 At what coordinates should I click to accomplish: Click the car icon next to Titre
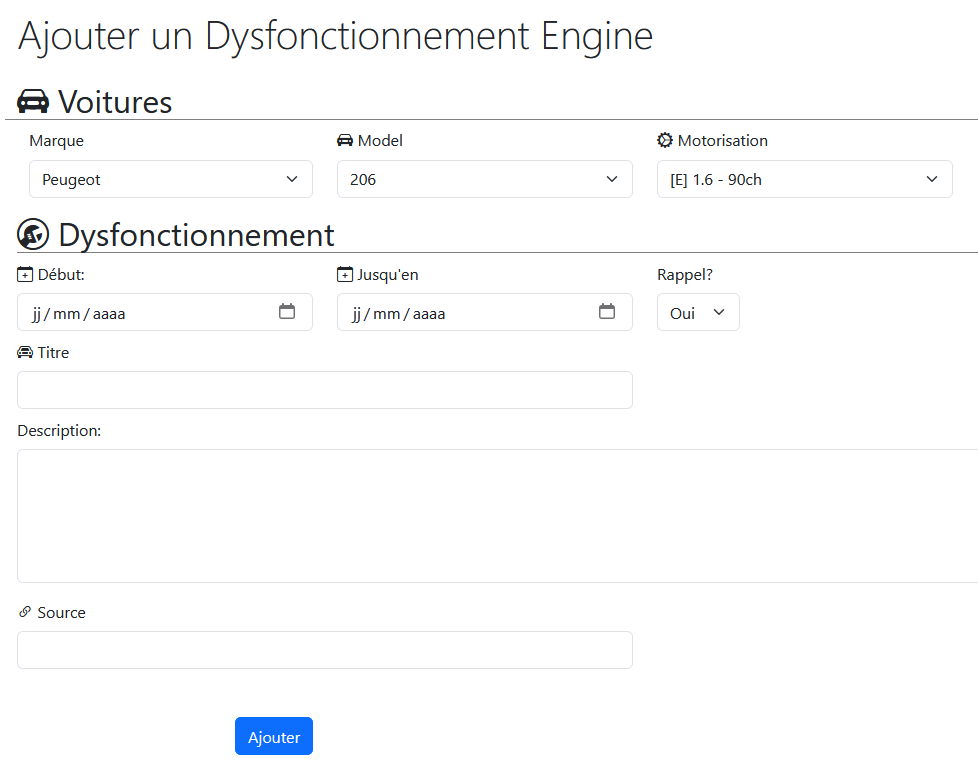[25, 352]
